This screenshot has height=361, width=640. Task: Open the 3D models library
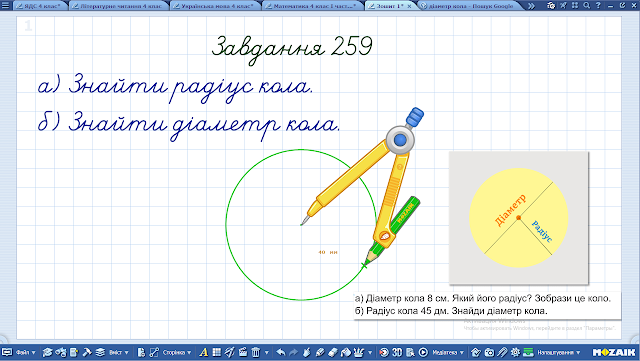click(397, 352)
